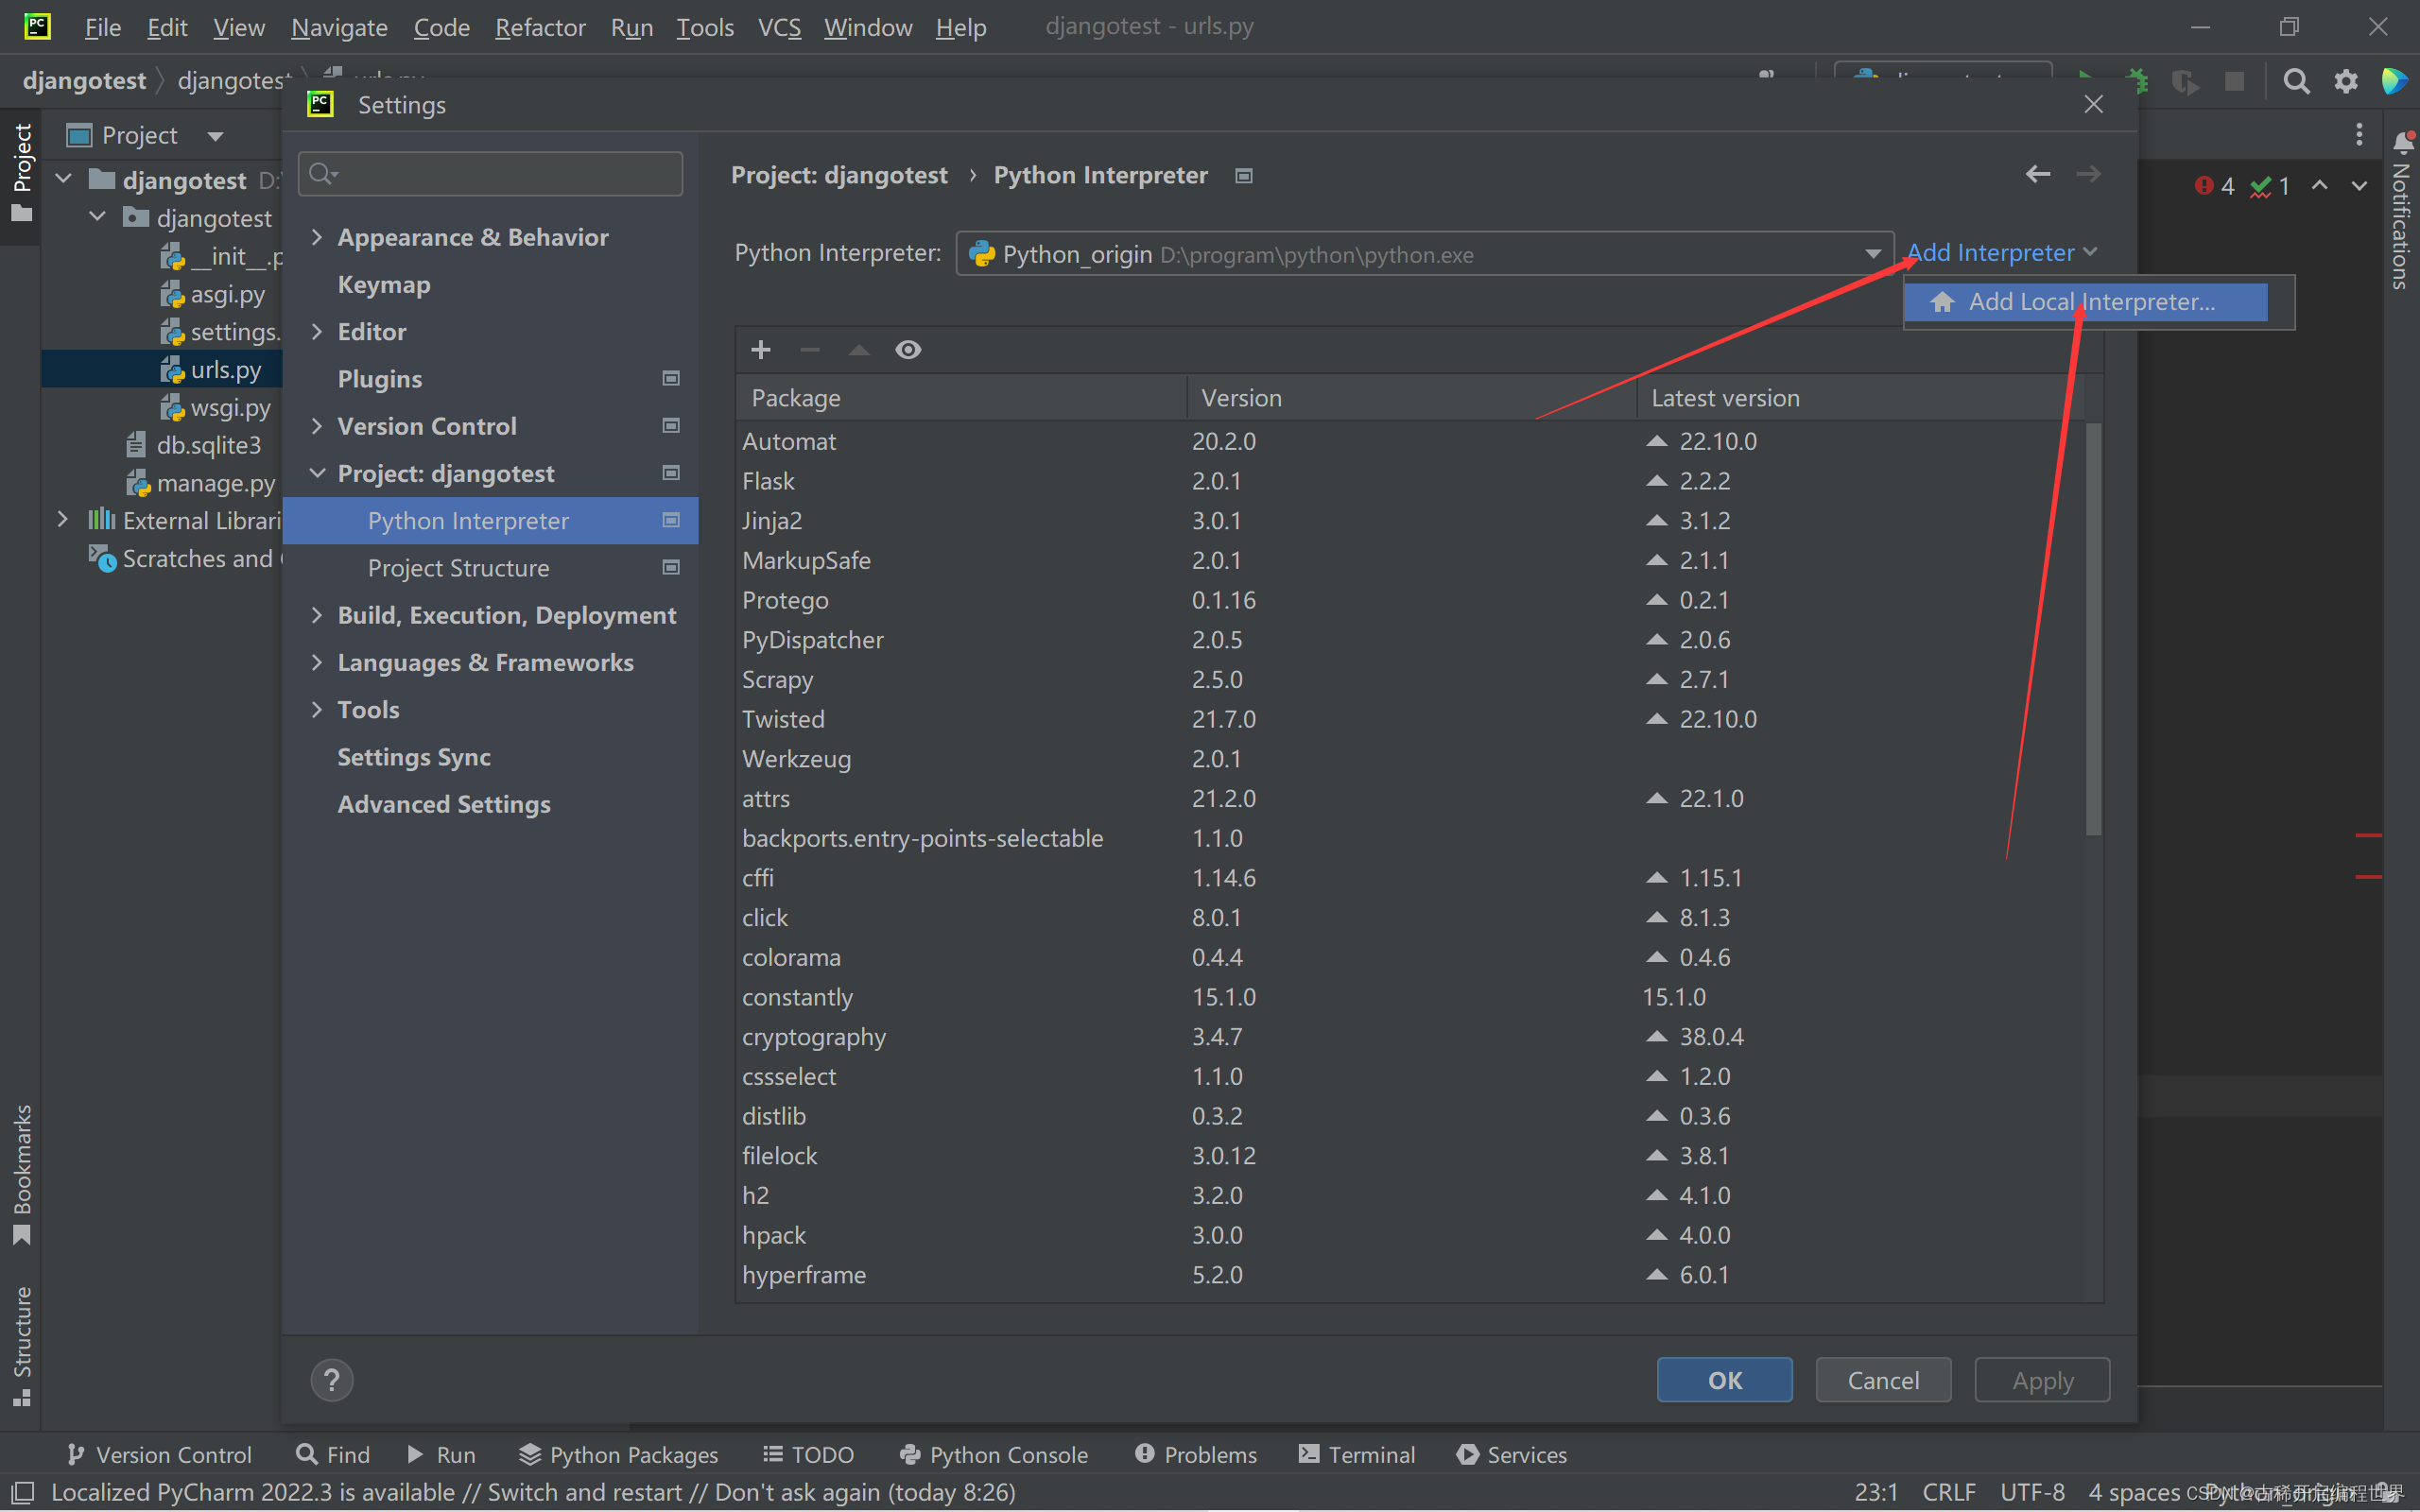This screenshot has height=1512, width=2420.
Task: Open the Refactor menu
Action: pyautogui.click(x=540, y=27)
